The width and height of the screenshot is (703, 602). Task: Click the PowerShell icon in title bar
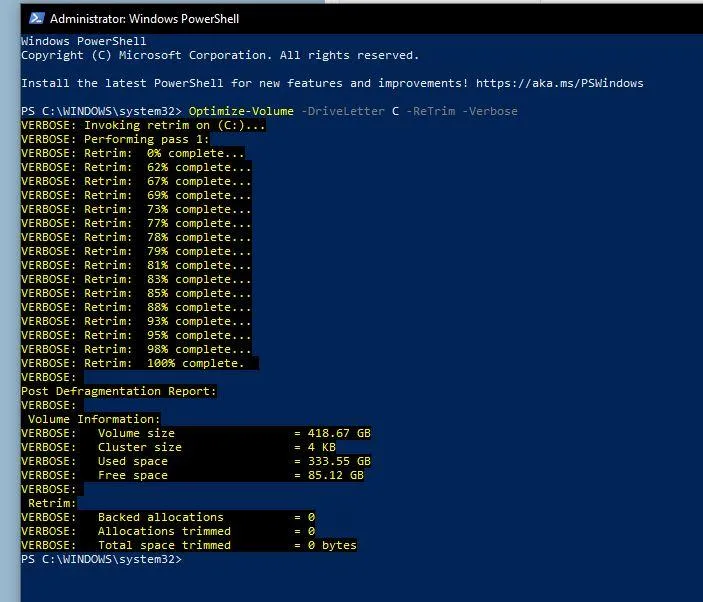click(36, 18)
